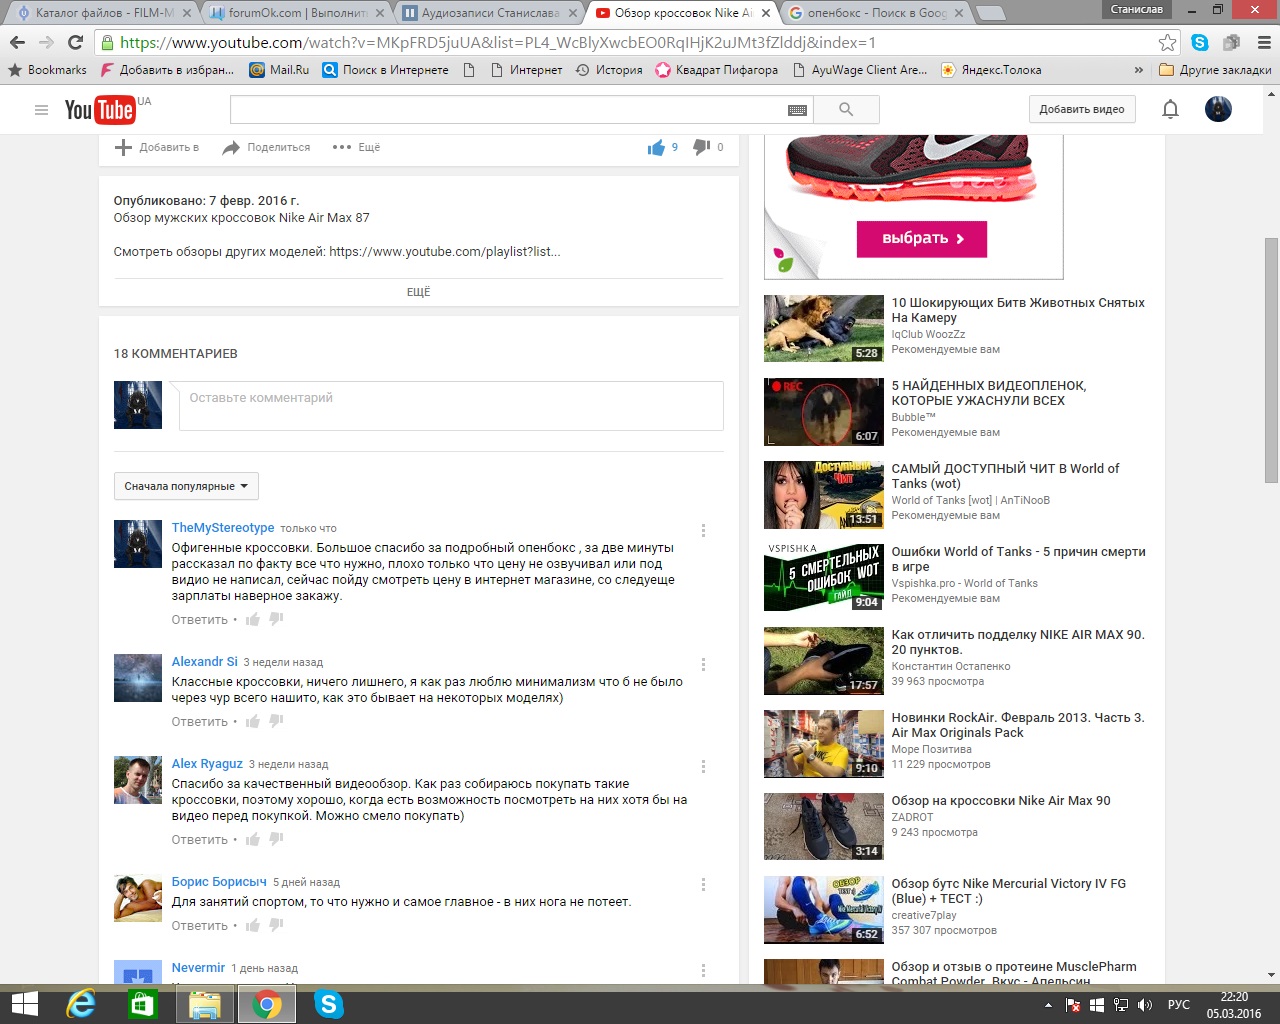
Task: Open the YouTube guide hamburger menu
Action: (x=41, y=110)
